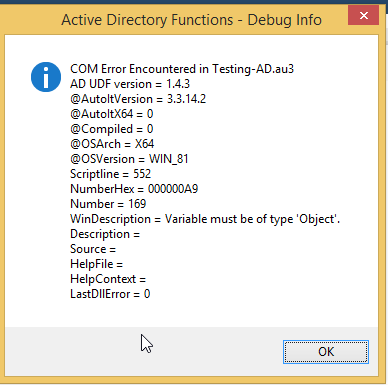The image size is (388, 385).
Task: Click the NumberHex = 000000A9 line
Action: [x=134, y=189]
